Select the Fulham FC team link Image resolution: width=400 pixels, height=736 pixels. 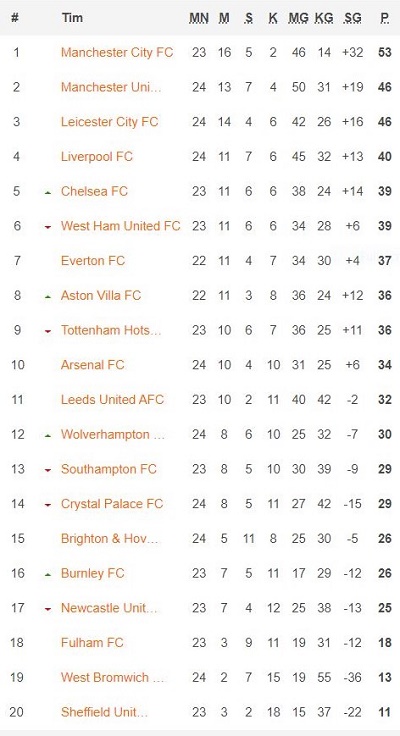pyautogui.click(x=92, y=643)
